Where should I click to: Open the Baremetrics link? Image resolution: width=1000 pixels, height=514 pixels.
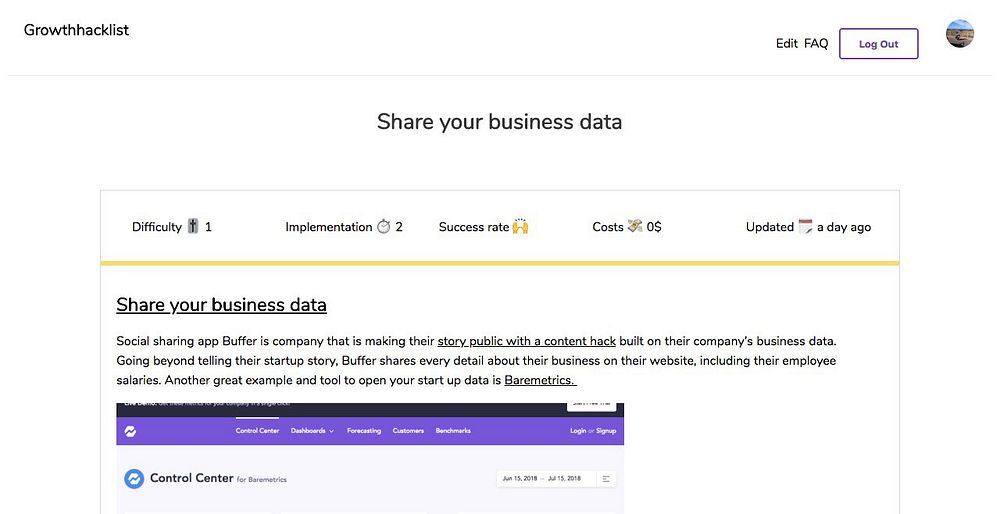[x=540, y=380]
